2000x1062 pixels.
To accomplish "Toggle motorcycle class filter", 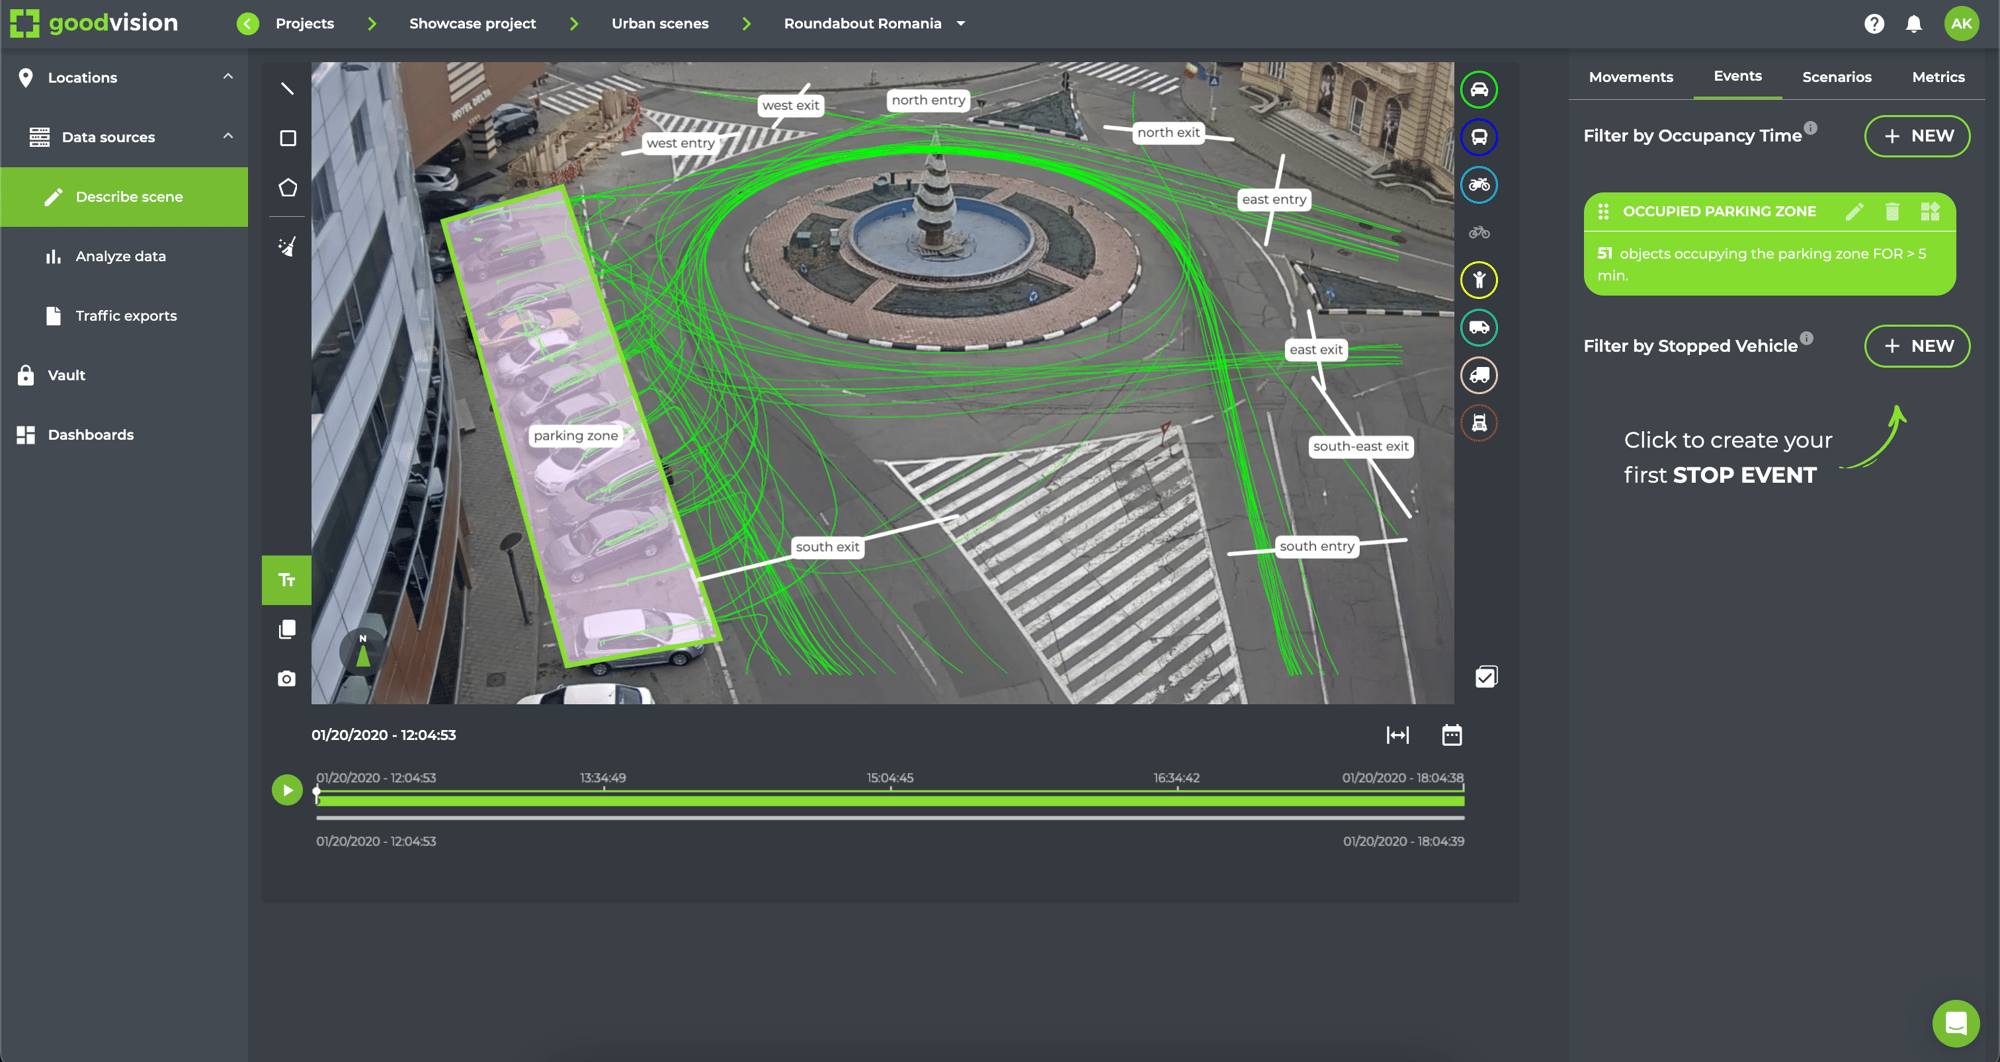I will [1479, 185].
